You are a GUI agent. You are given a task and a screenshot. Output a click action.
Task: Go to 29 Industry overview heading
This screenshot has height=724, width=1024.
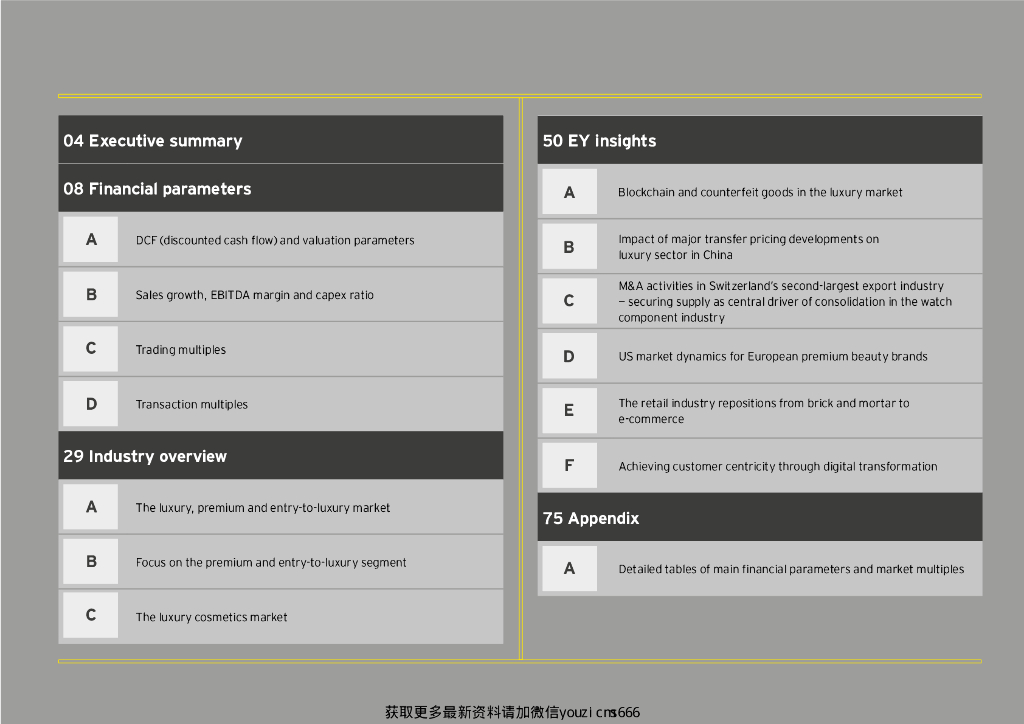pyautogui.click(x=281, y=456)
